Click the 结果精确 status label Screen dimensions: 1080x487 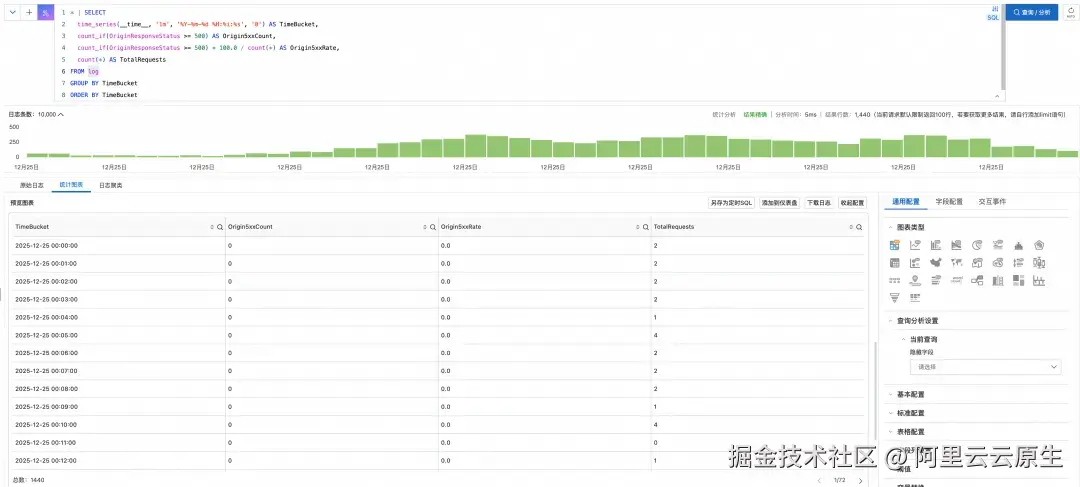click(755, 115)
